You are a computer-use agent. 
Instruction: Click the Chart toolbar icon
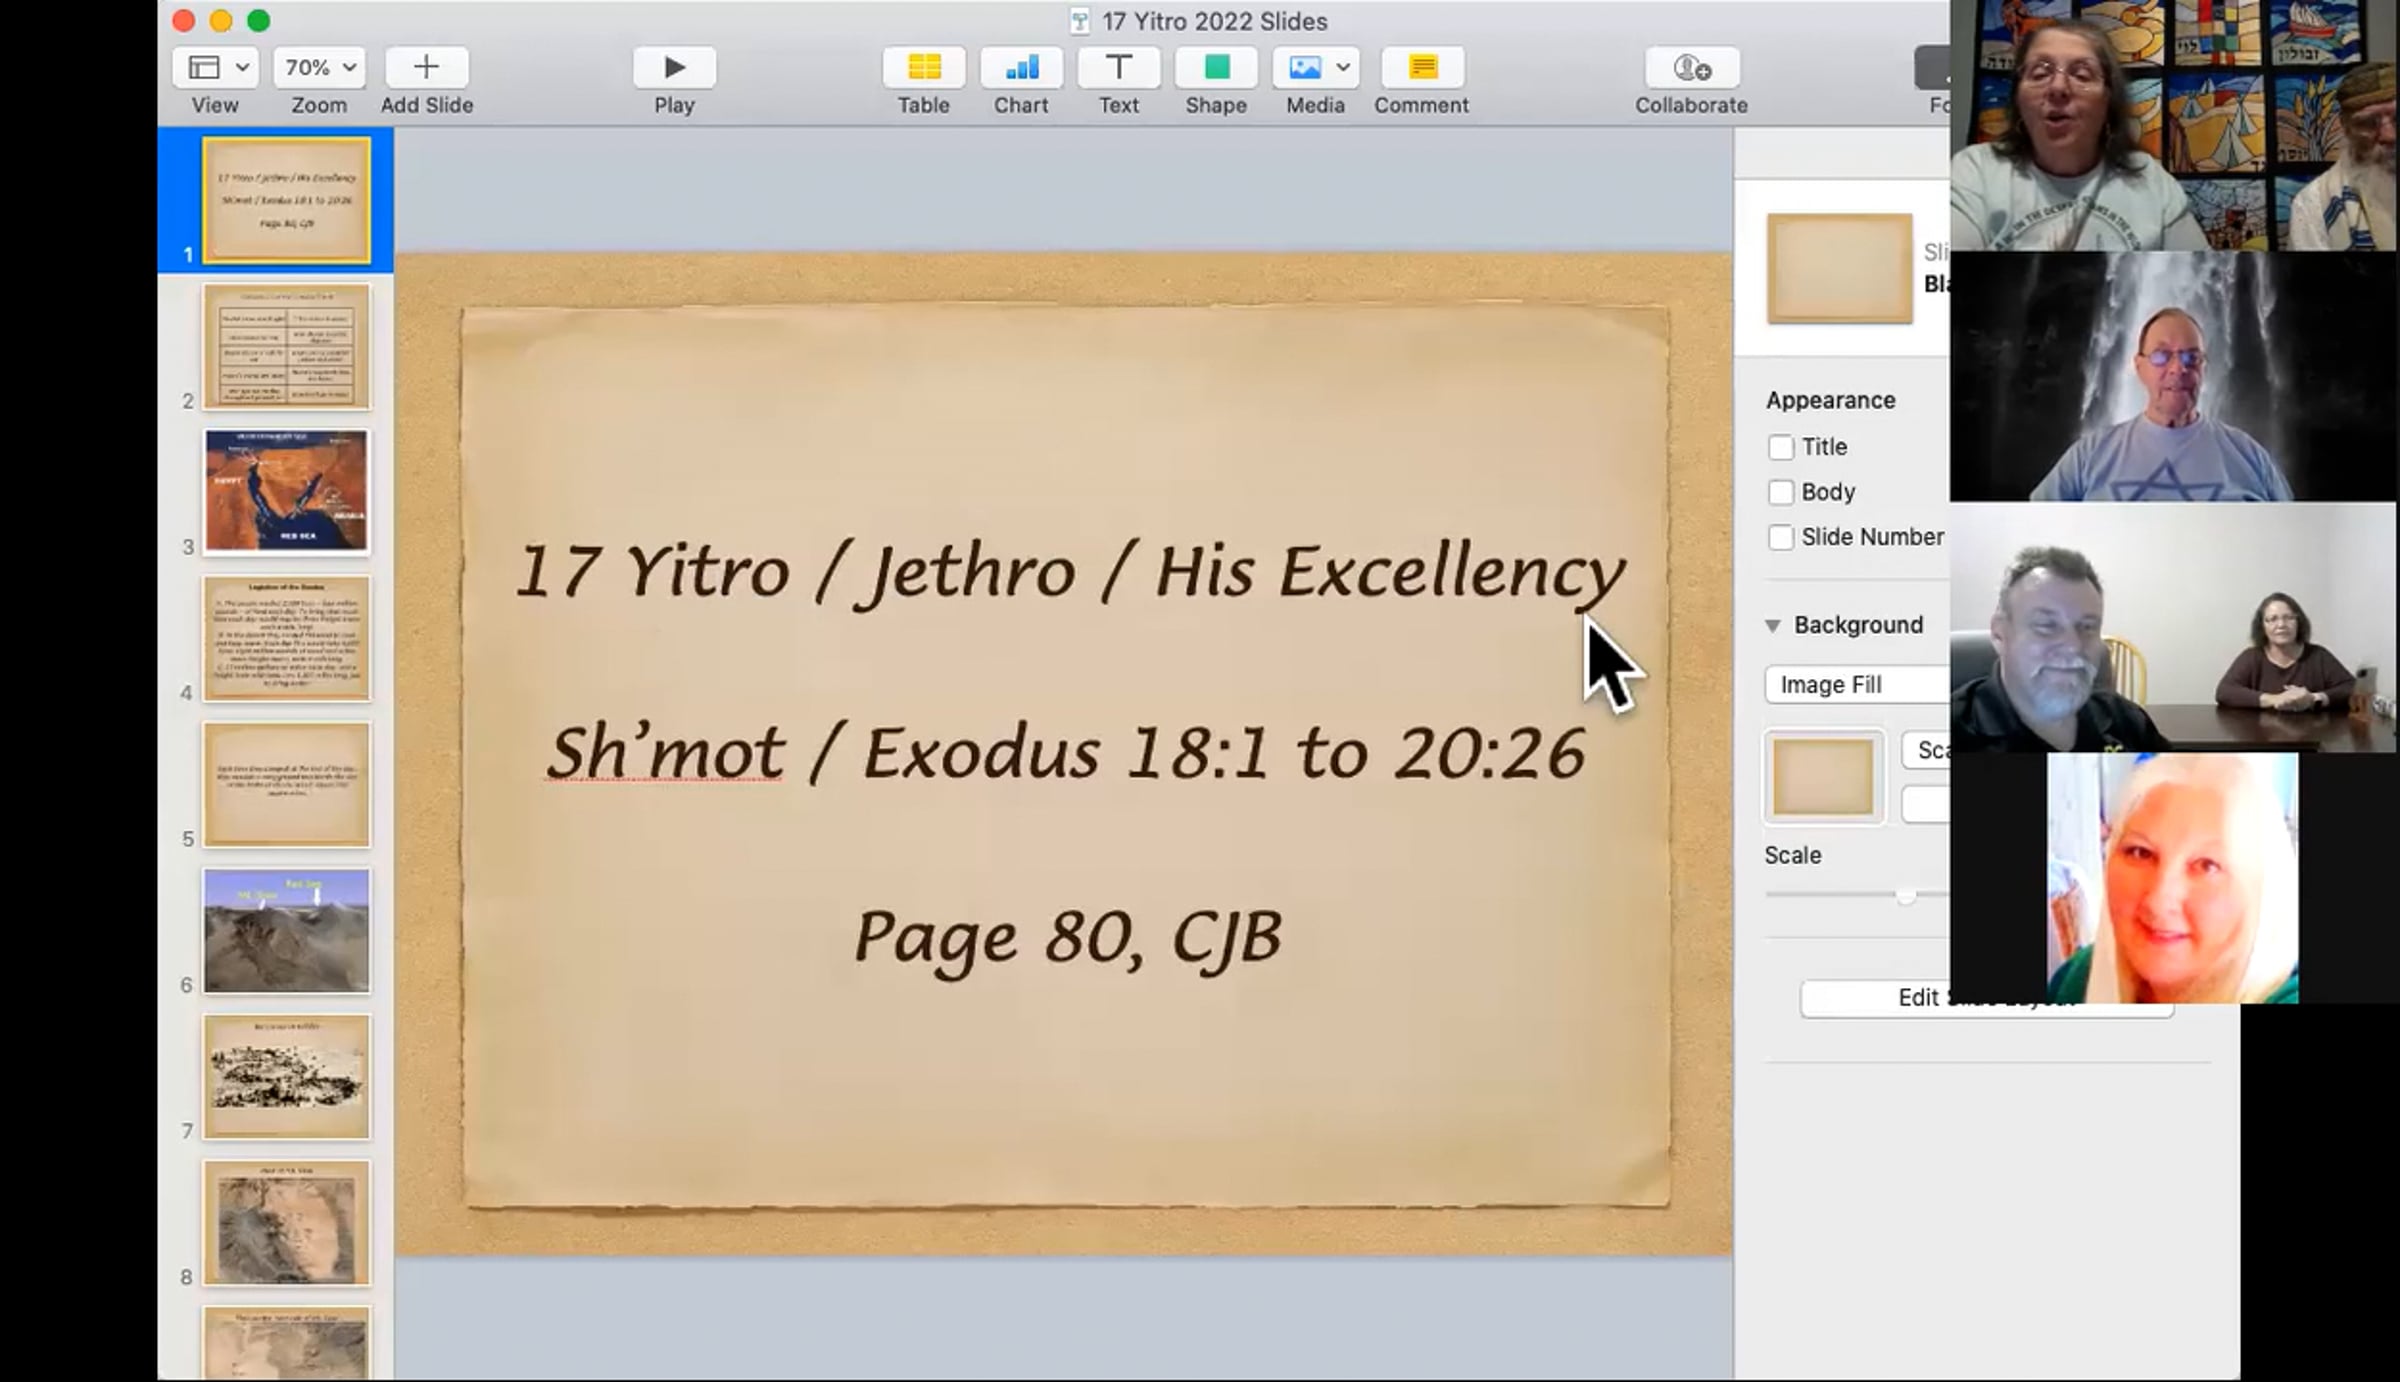coord(1020,67)
